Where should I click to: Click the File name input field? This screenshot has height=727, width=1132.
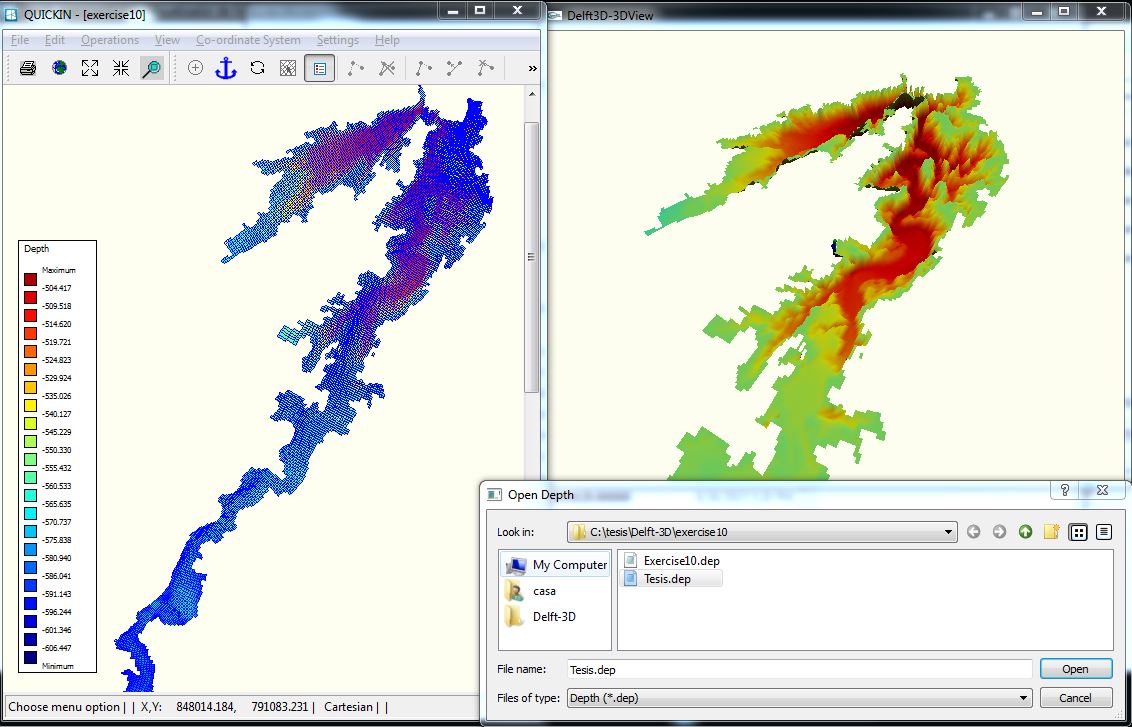click(799, 669)
